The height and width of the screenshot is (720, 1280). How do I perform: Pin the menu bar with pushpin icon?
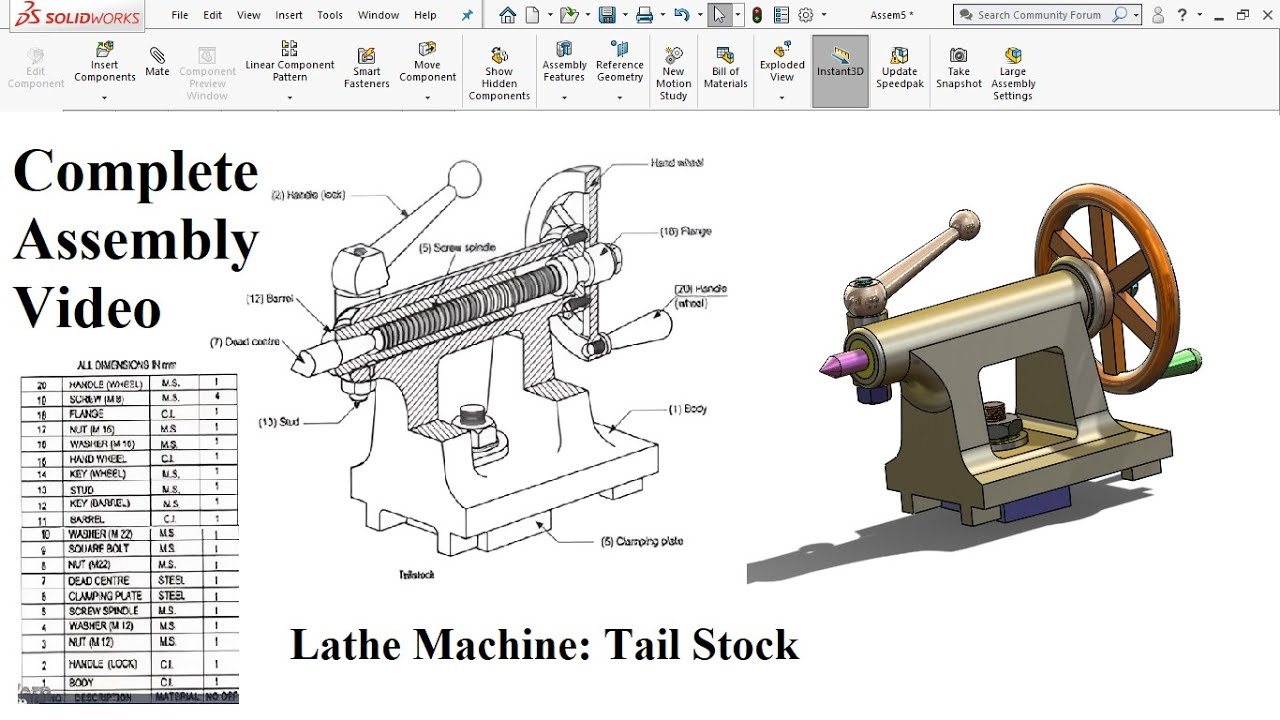pos(467,15)
